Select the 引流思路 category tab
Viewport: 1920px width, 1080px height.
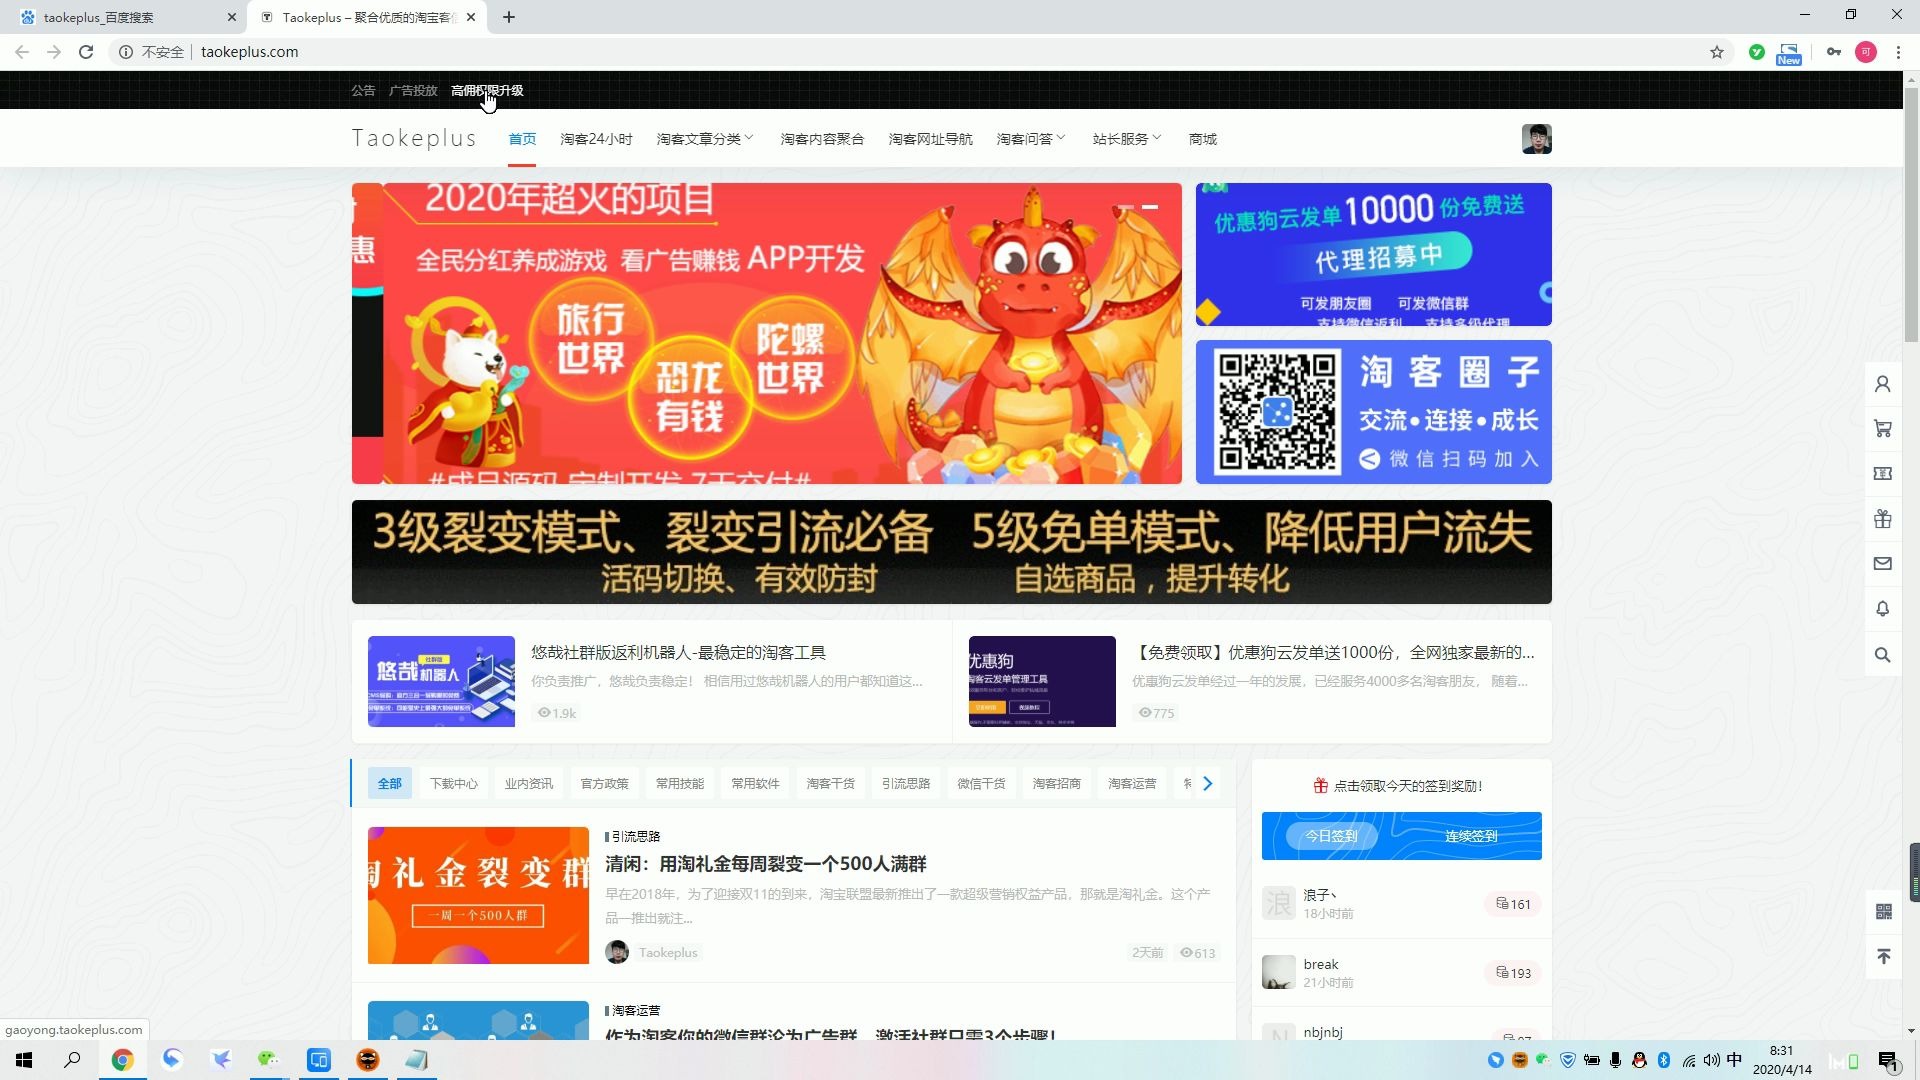pyautogui.click(x=905, y=784)
